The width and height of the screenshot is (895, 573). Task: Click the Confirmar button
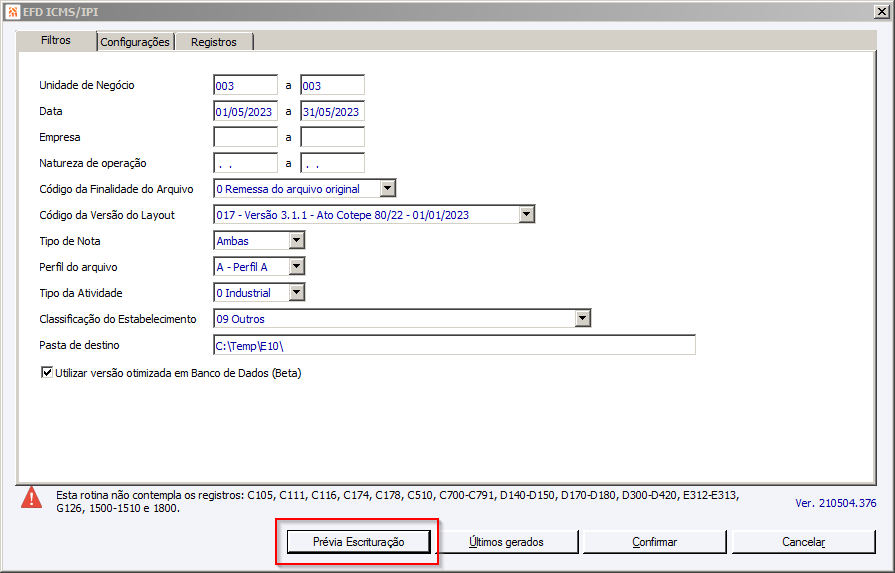[x=655, y=542]
